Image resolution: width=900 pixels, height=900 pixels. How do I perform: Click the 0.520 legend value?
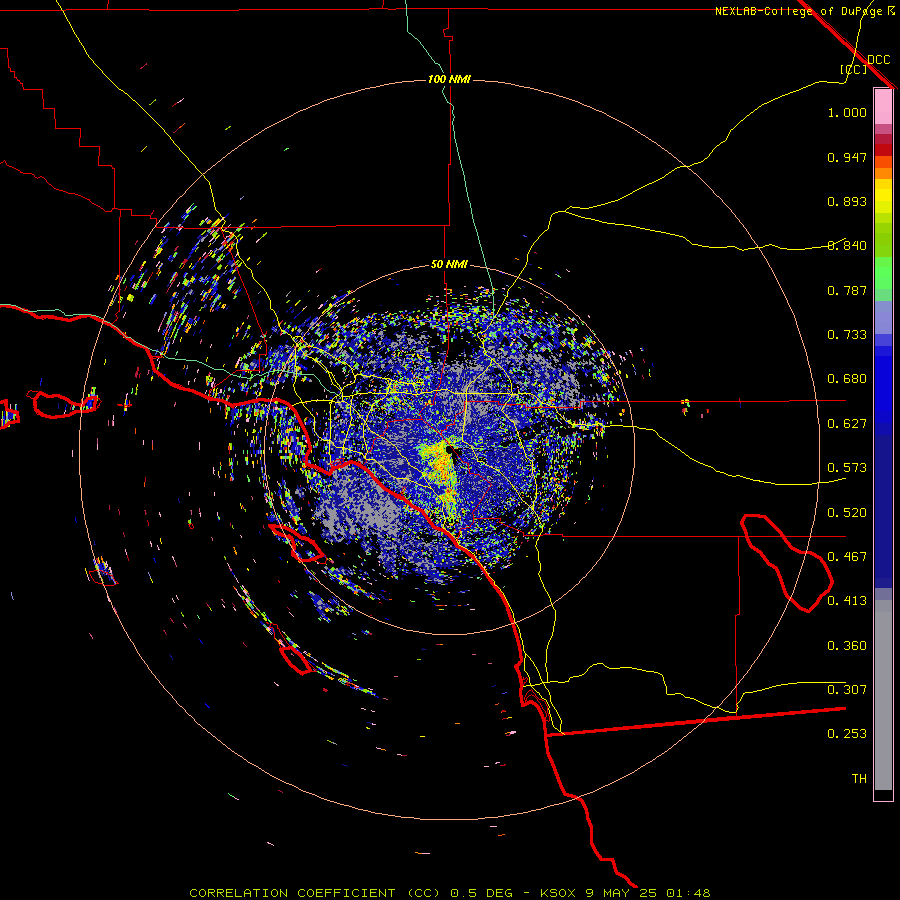point(847,513)
